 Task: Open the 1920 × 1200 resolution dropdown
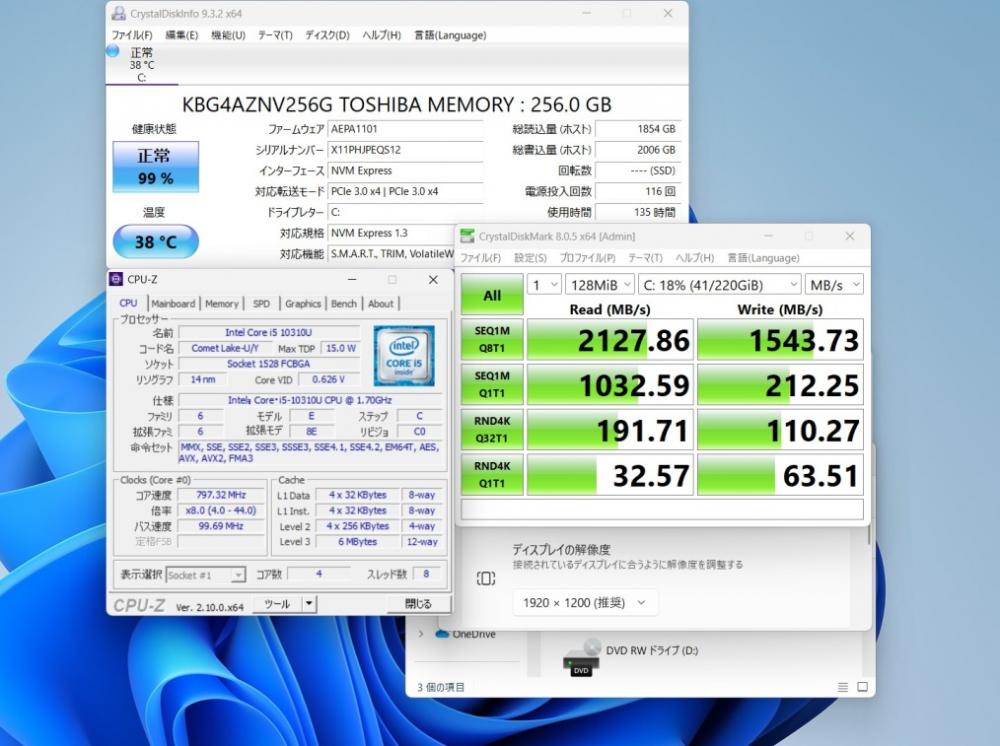pyautogui.click(x=584, y=603)
